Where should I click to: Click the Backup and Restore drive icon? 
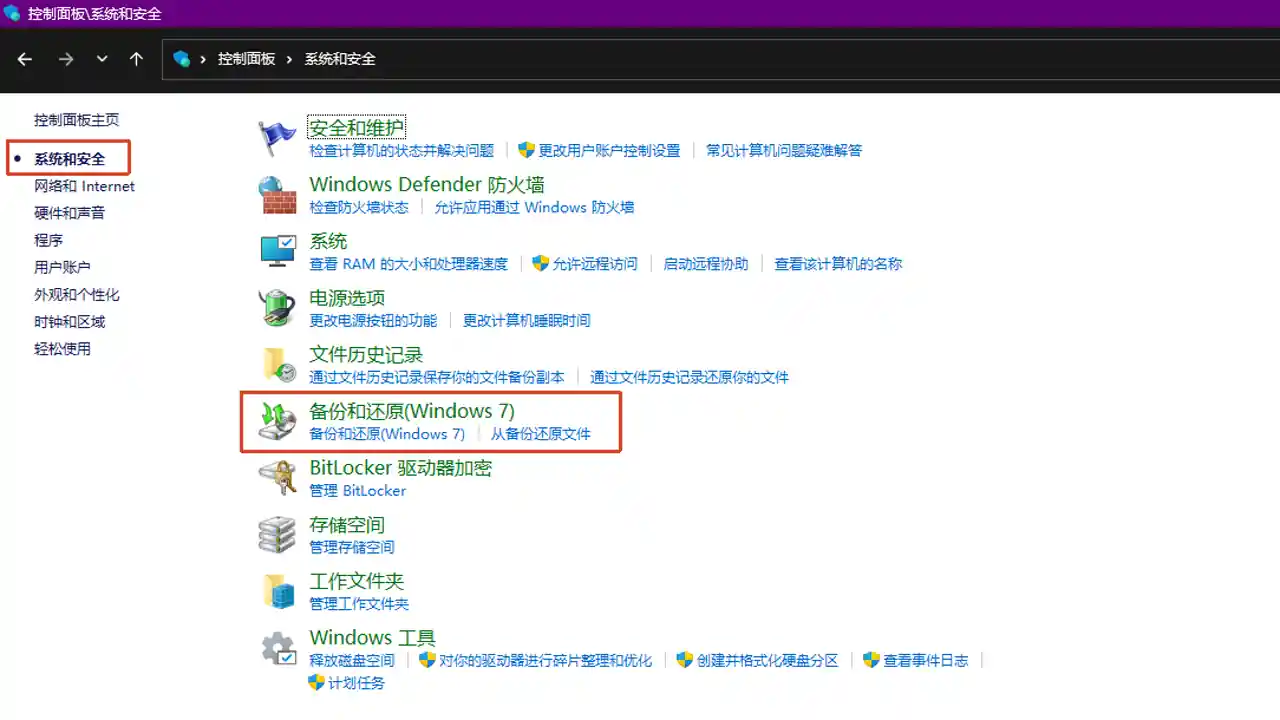pos(277,421)
